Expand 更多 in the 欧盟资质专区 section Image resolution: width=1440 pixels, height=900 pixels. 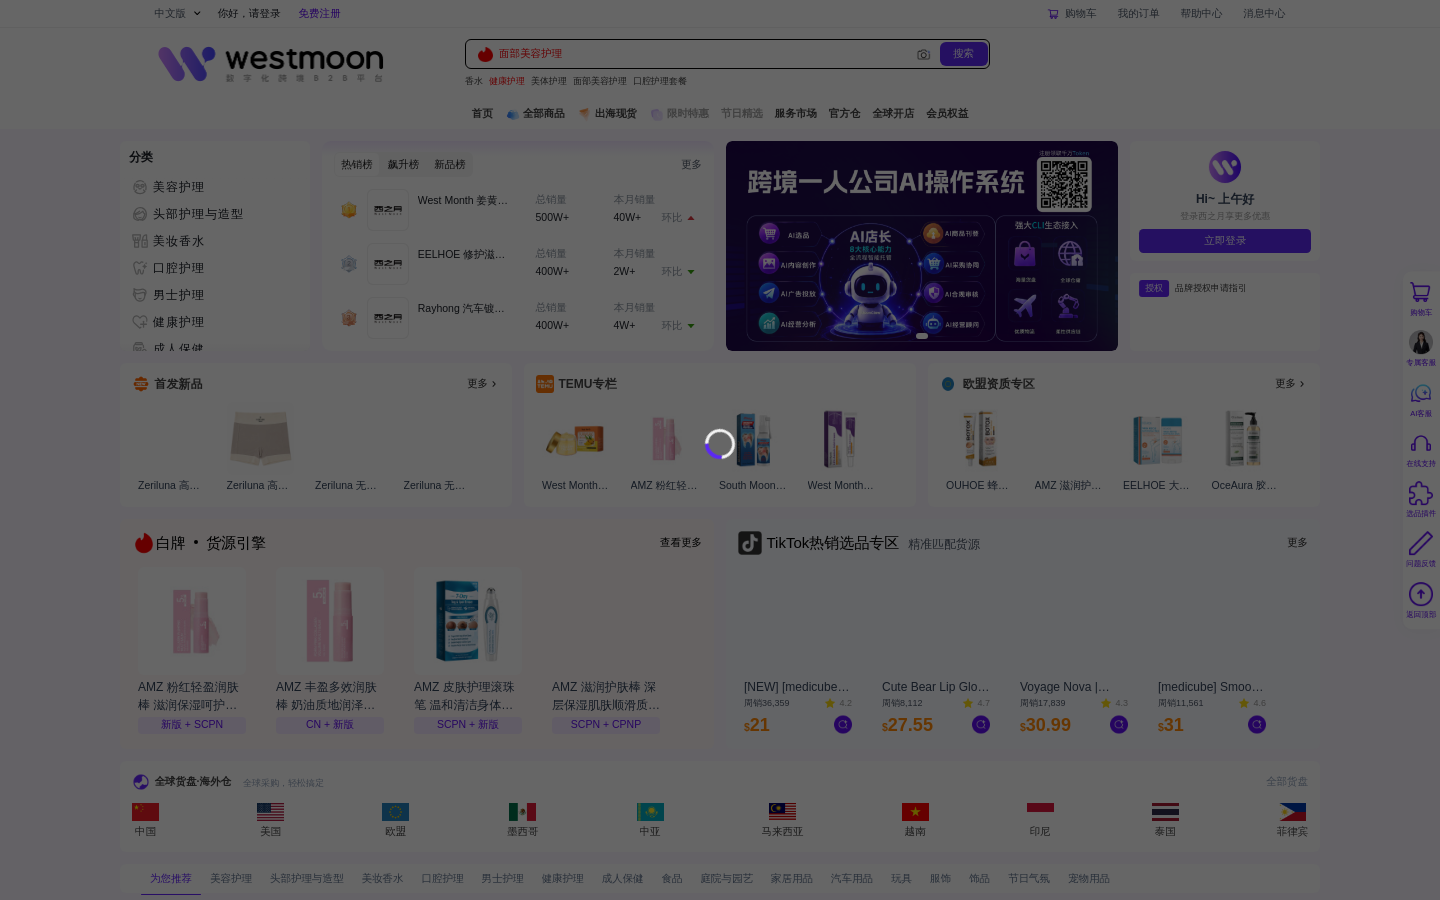coord(1290,384)
